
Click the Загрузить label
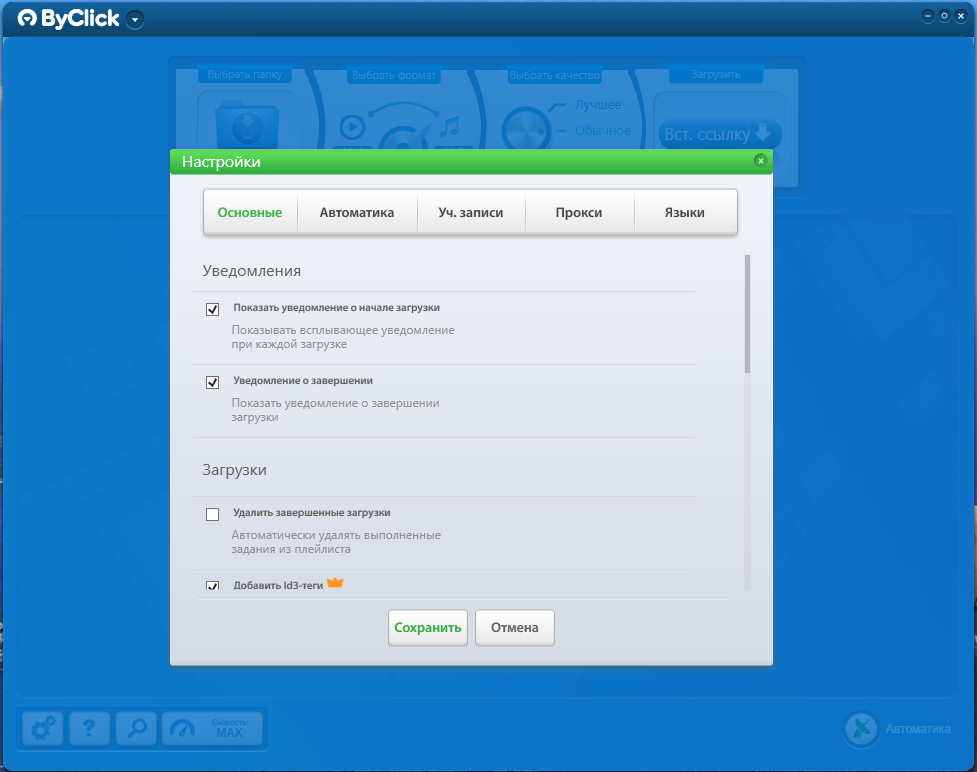pos(715,74)
